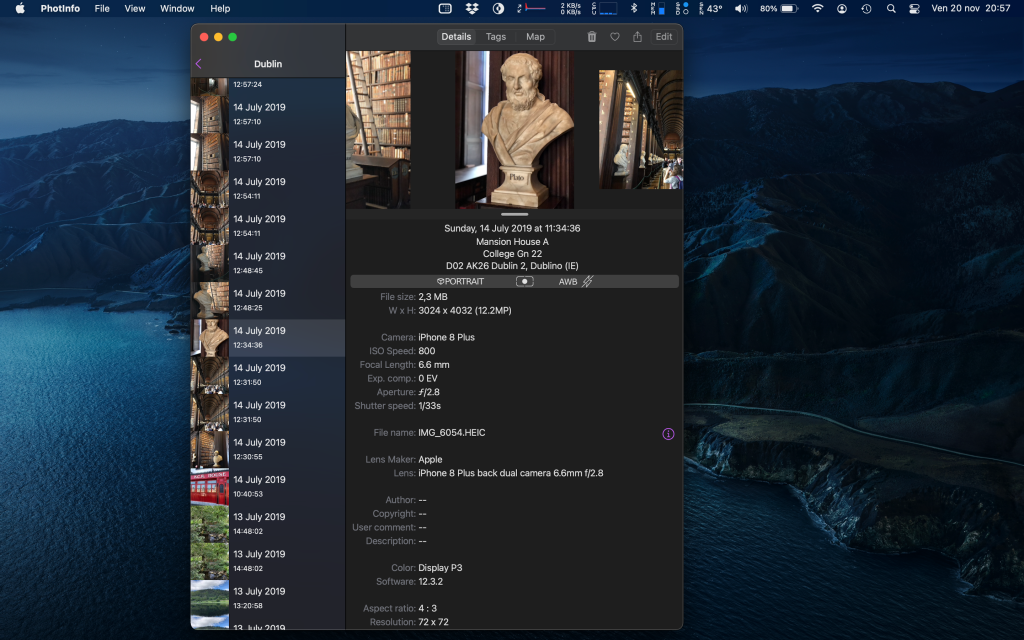Screen dimensions: 1024x640
Task: Click the drag handle below the photo preview
Action: point(514,214)
